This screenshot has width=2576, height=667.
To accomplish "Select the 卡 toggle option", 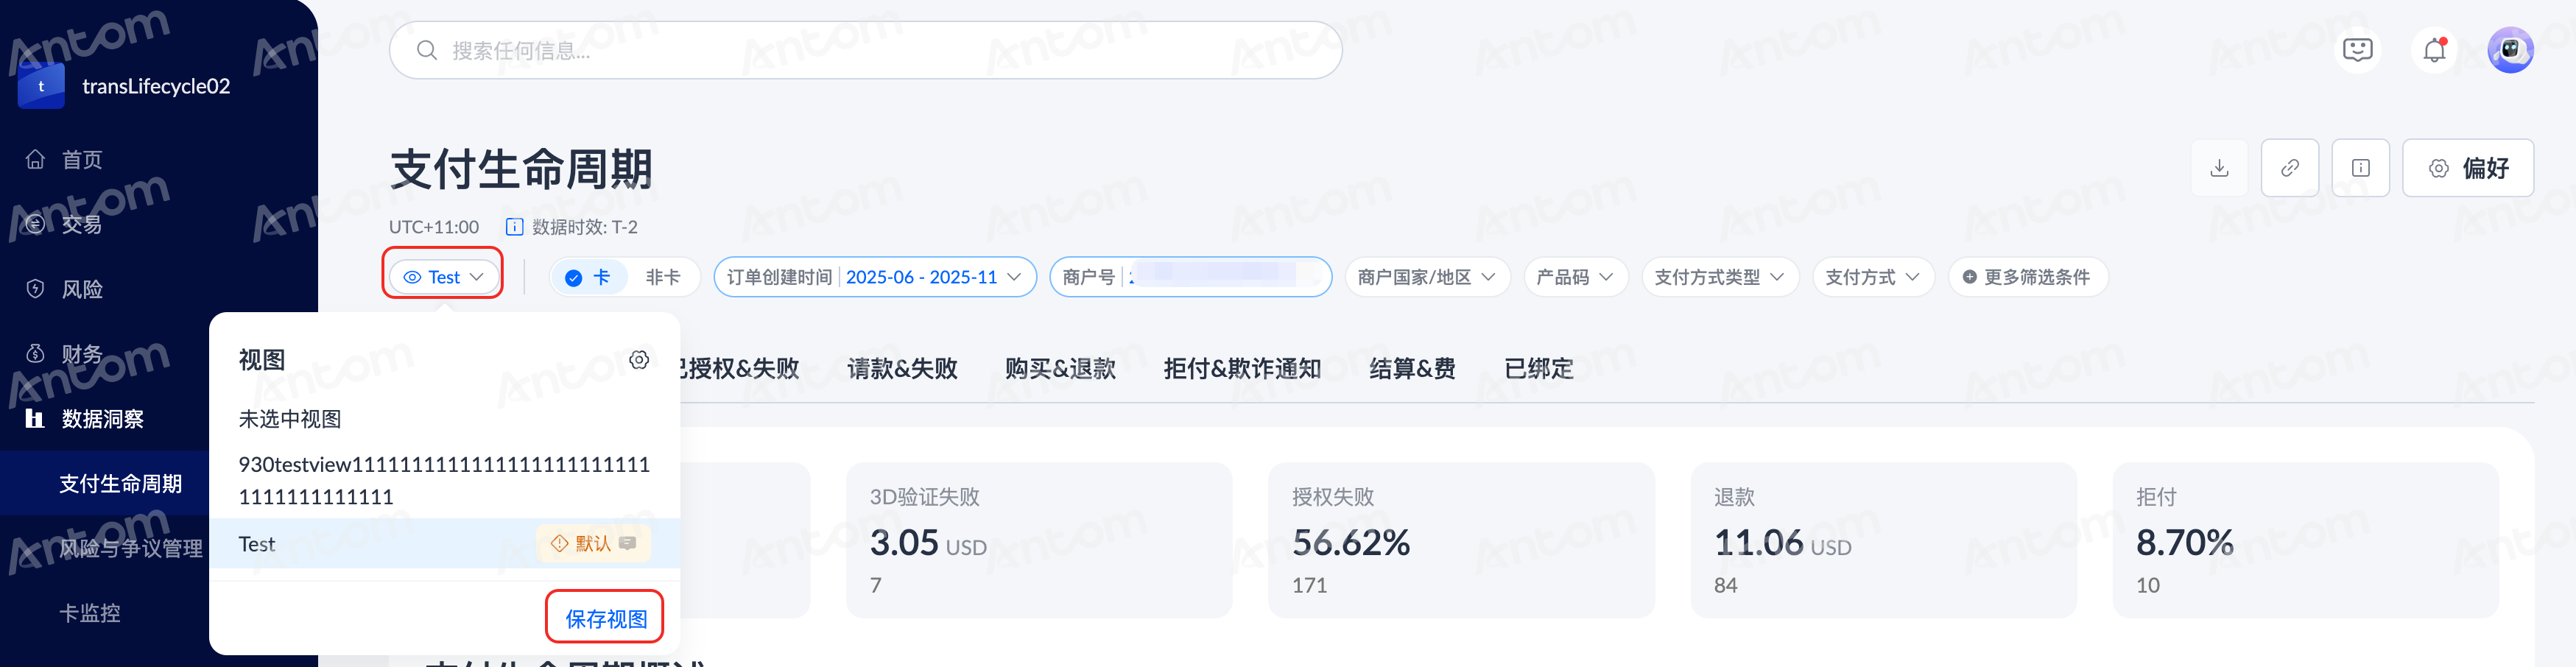I will click(588, 277).
